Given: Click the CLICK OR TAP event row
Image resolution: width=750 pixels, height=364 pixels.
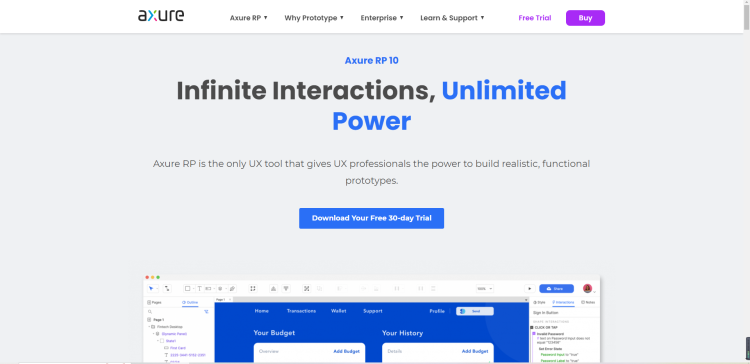Looking at the screenshot, I should click(545, 328).
